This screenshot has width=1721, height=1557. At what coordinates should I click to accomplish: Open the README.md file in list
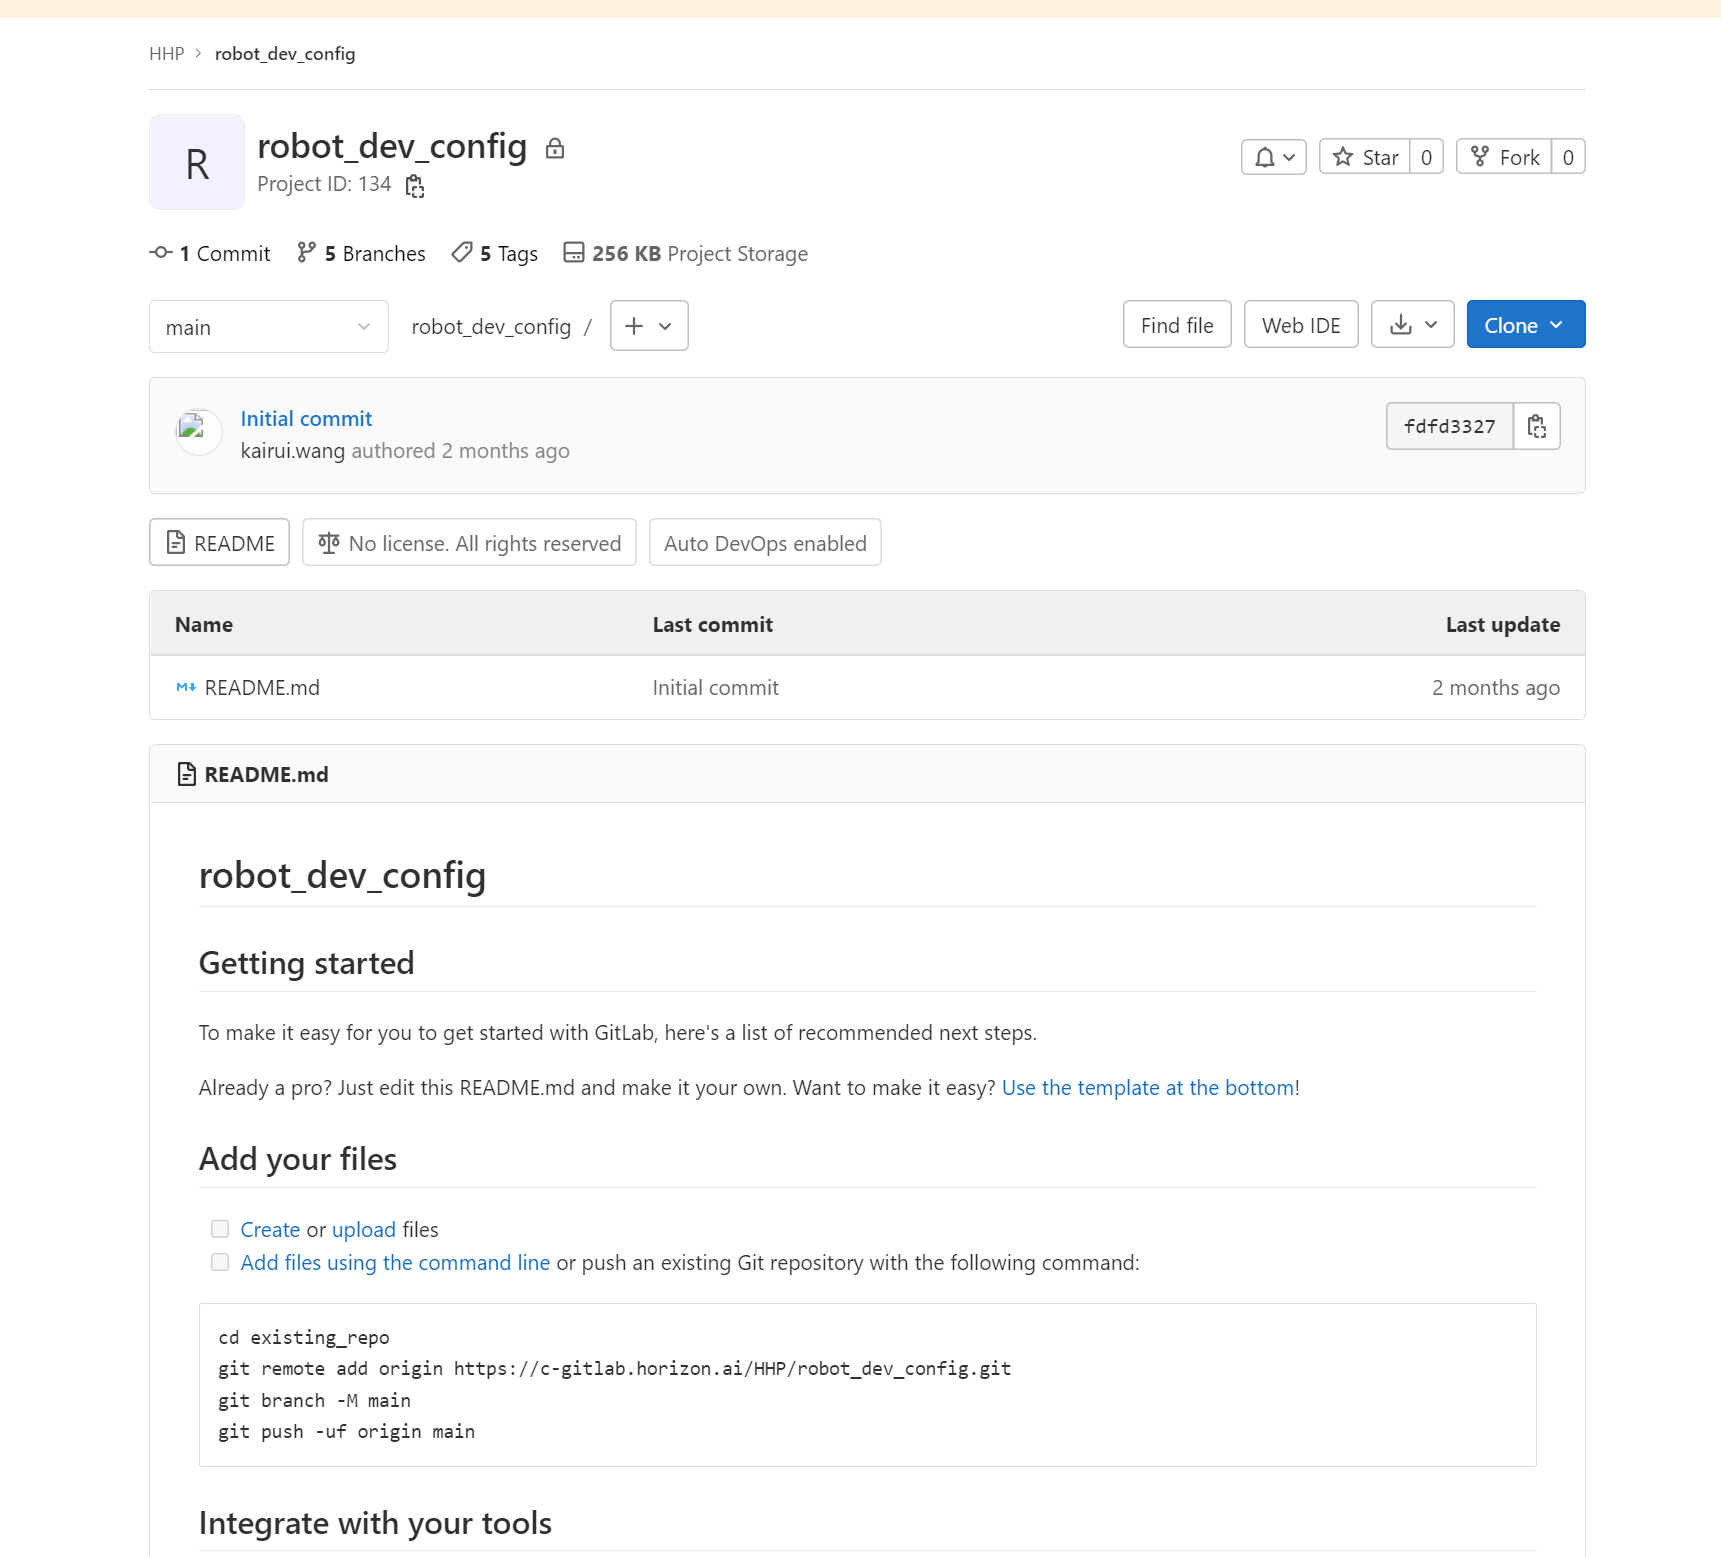pos(262,688)
